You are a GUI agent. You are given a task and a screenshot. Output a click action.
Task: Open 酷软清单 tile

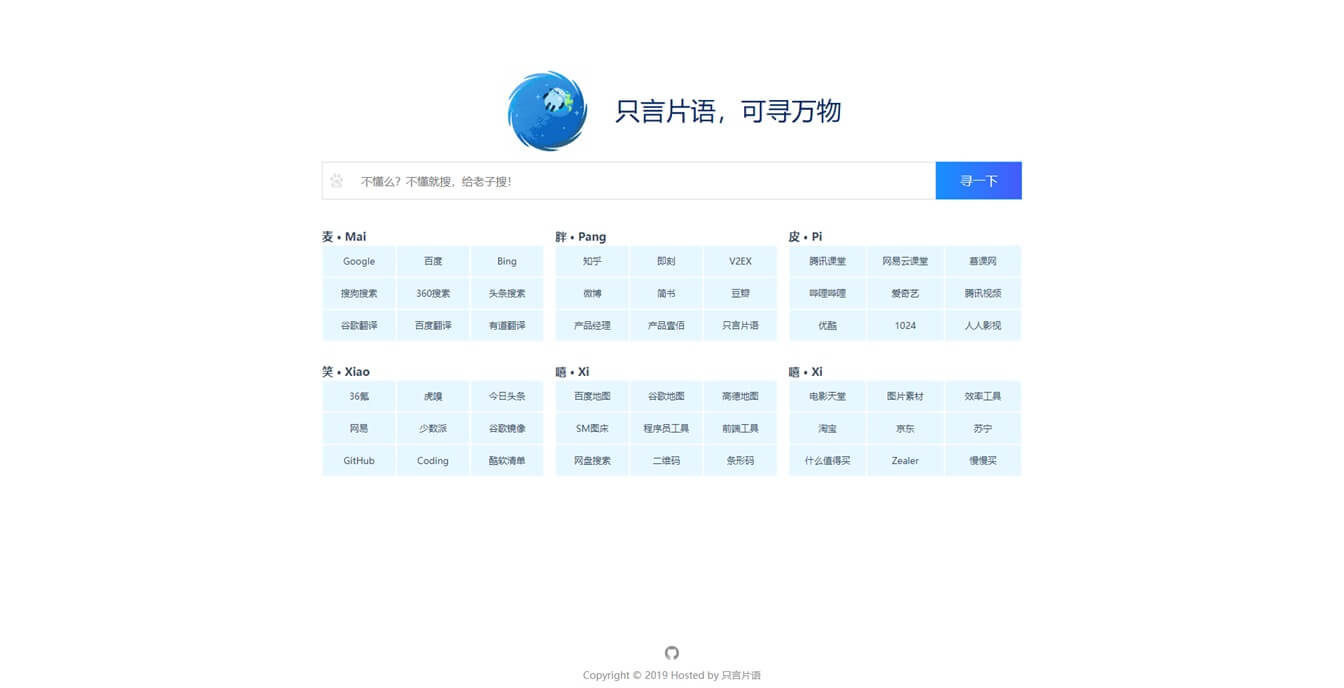pos(507,460)
